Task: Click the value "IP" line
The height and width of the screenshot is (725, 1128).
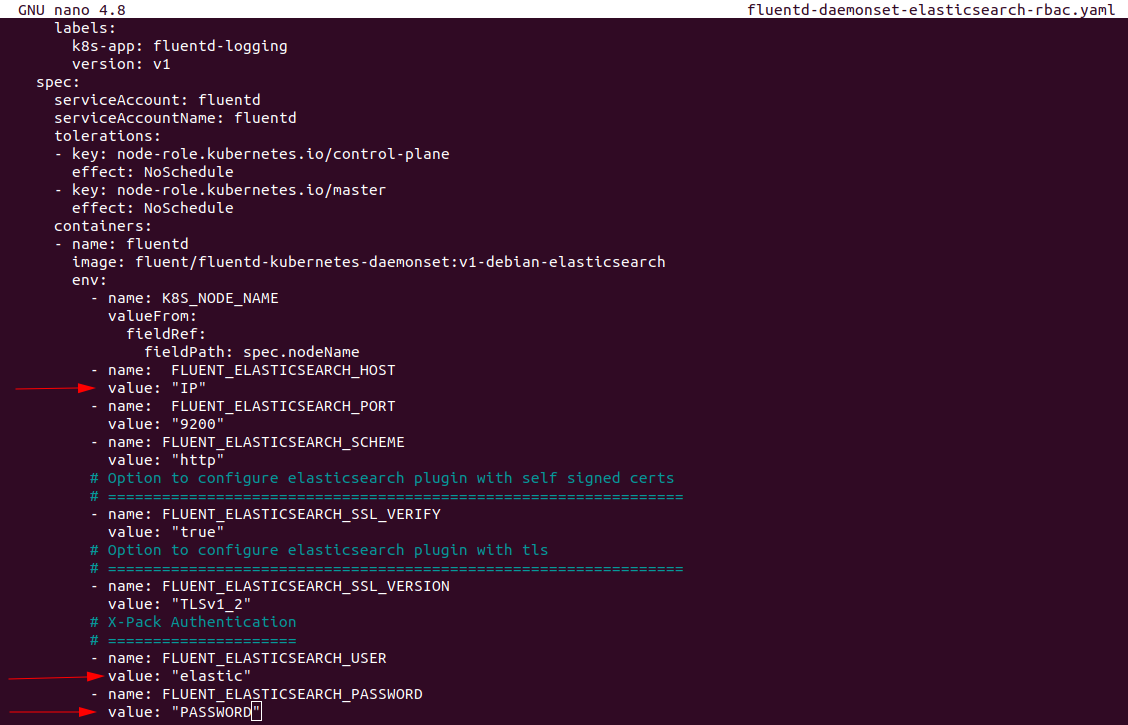Action: point(157,388)
